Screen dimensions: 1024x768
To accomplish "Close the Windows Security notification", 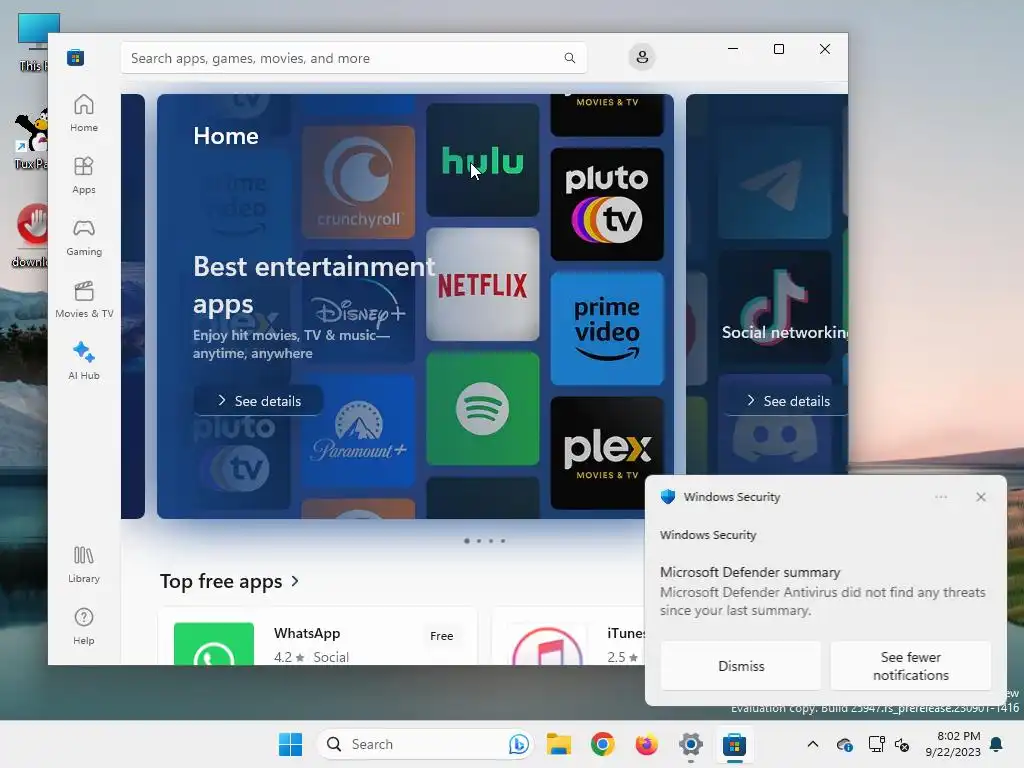I will pyautogui.click(x=980, y=497).
